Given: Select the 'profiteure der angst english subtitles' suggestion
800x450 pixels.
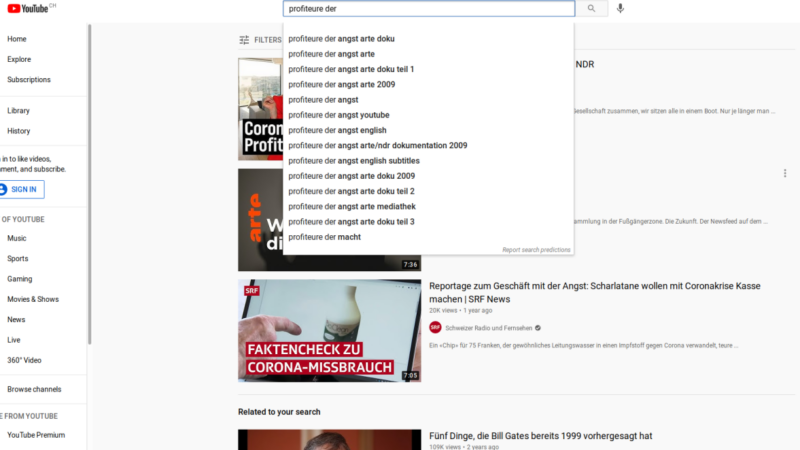Looking at the screenshot, I should coord(429,161).
